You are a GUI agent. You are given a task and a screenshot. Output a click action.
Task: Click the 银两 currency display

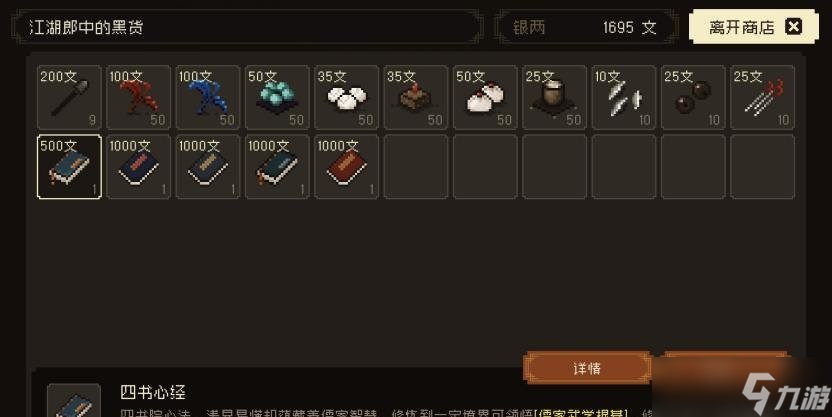(586, 27)
